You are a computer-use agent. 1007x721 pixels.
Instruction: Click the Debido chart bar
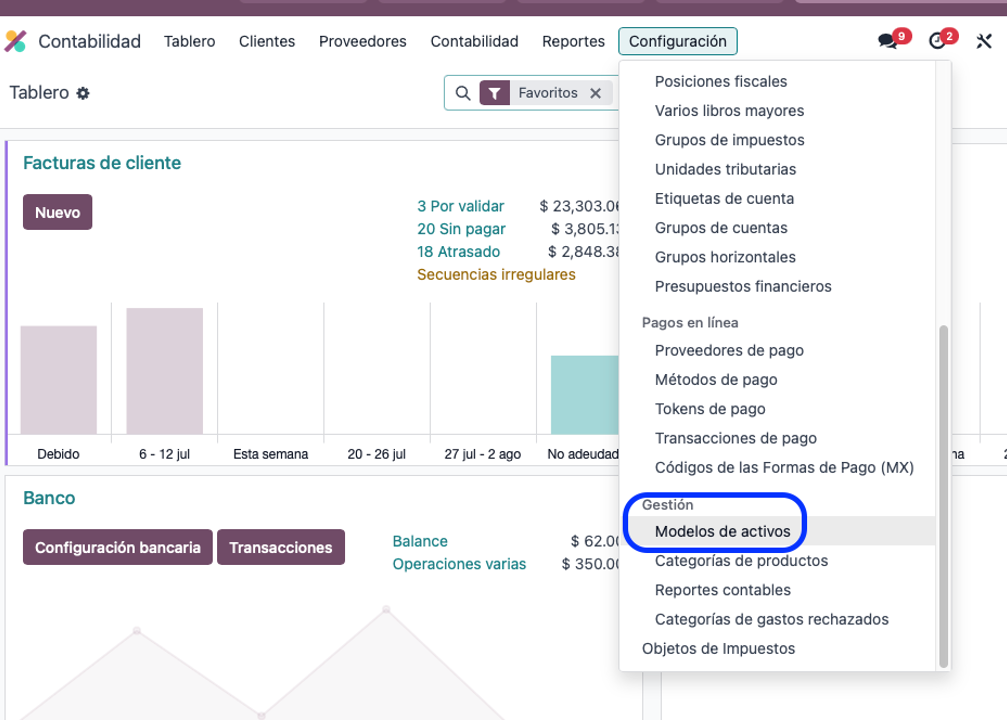[58, 380]
